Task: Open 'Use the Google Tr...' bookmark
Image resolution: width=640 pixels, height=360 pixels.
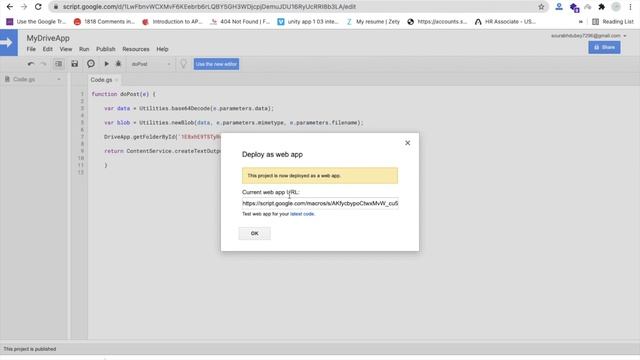Action: click(36, 22)
